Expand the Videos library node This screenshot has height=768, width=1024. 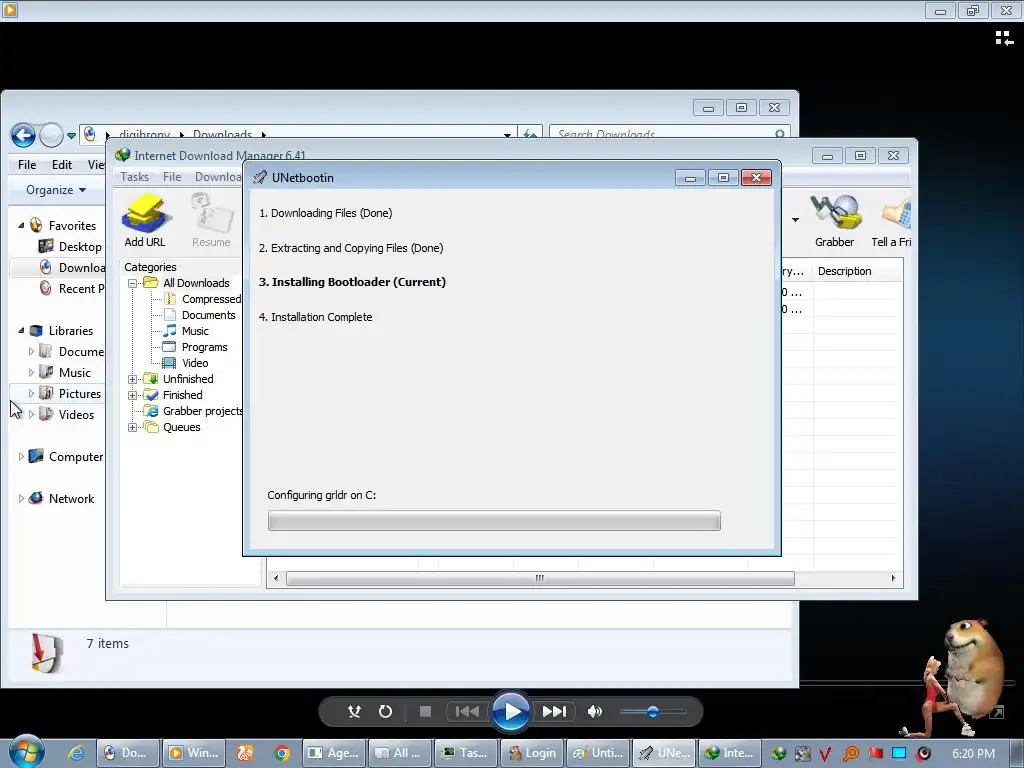point(31,414)
